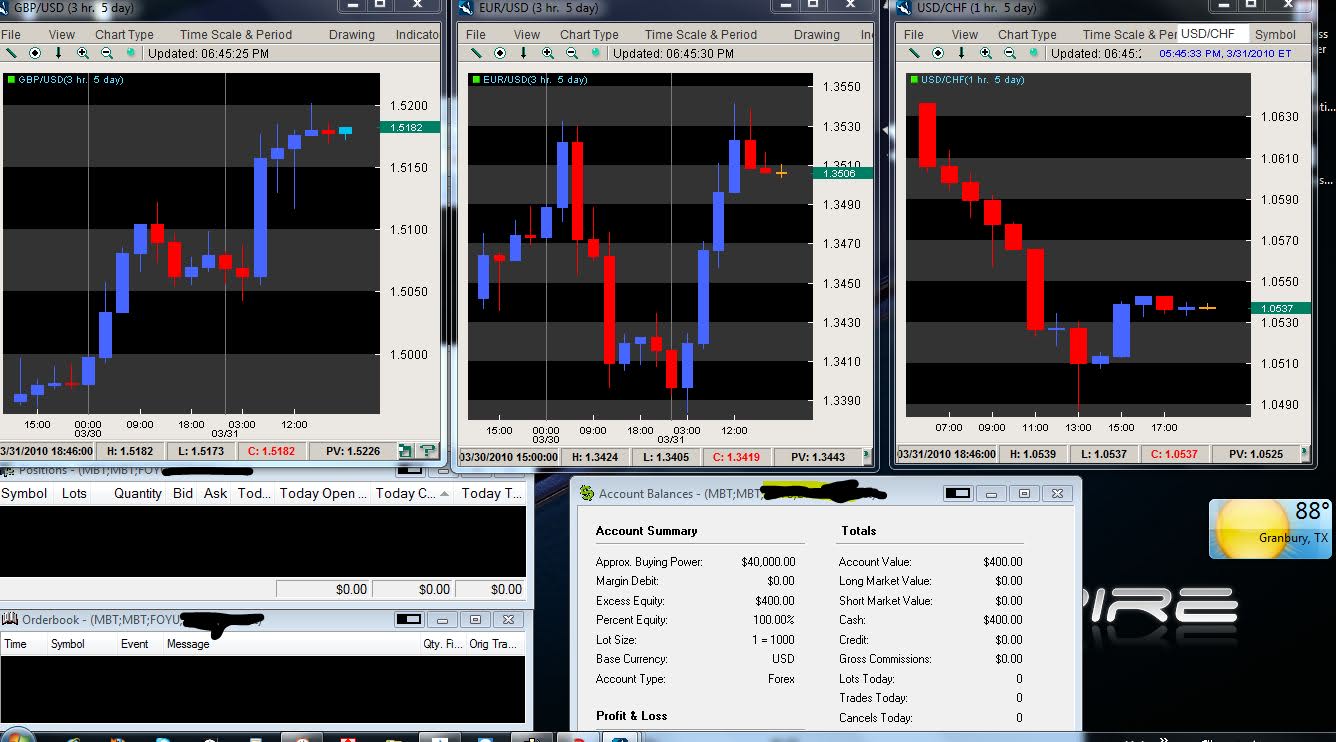Click the USD/CHF symbol input field
The width and height of the screenshot is (1336, 742).
coord(1212,34)
